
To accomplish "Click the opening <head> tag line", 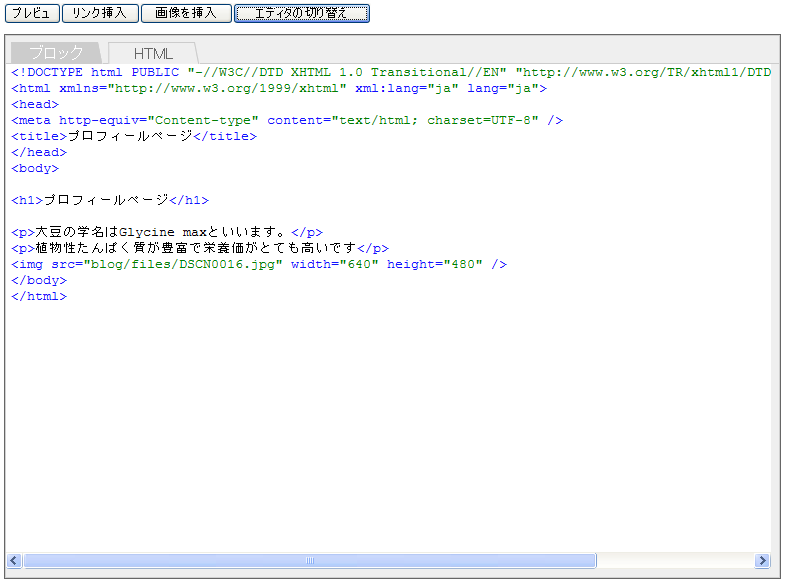I will coord(35,105).
